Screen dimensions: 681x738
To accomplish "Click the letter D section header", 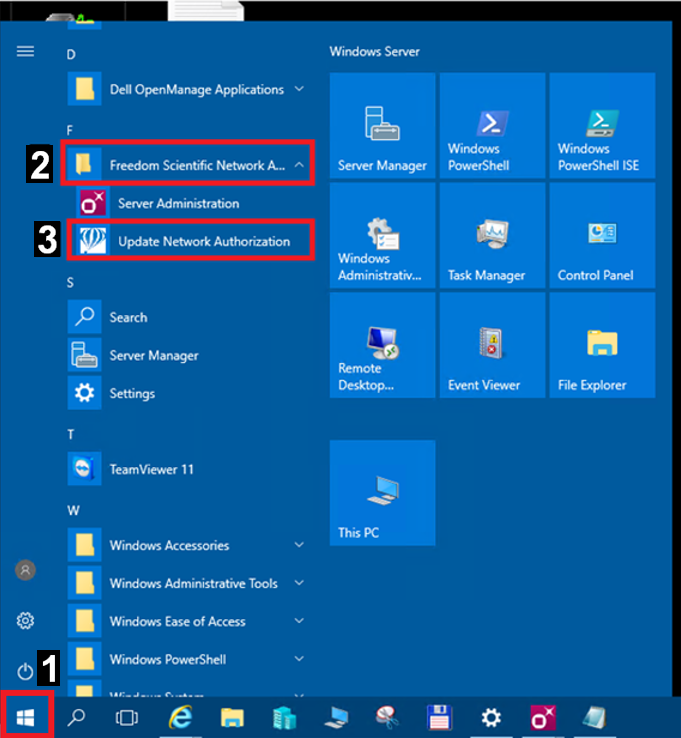I will [71, 55].
